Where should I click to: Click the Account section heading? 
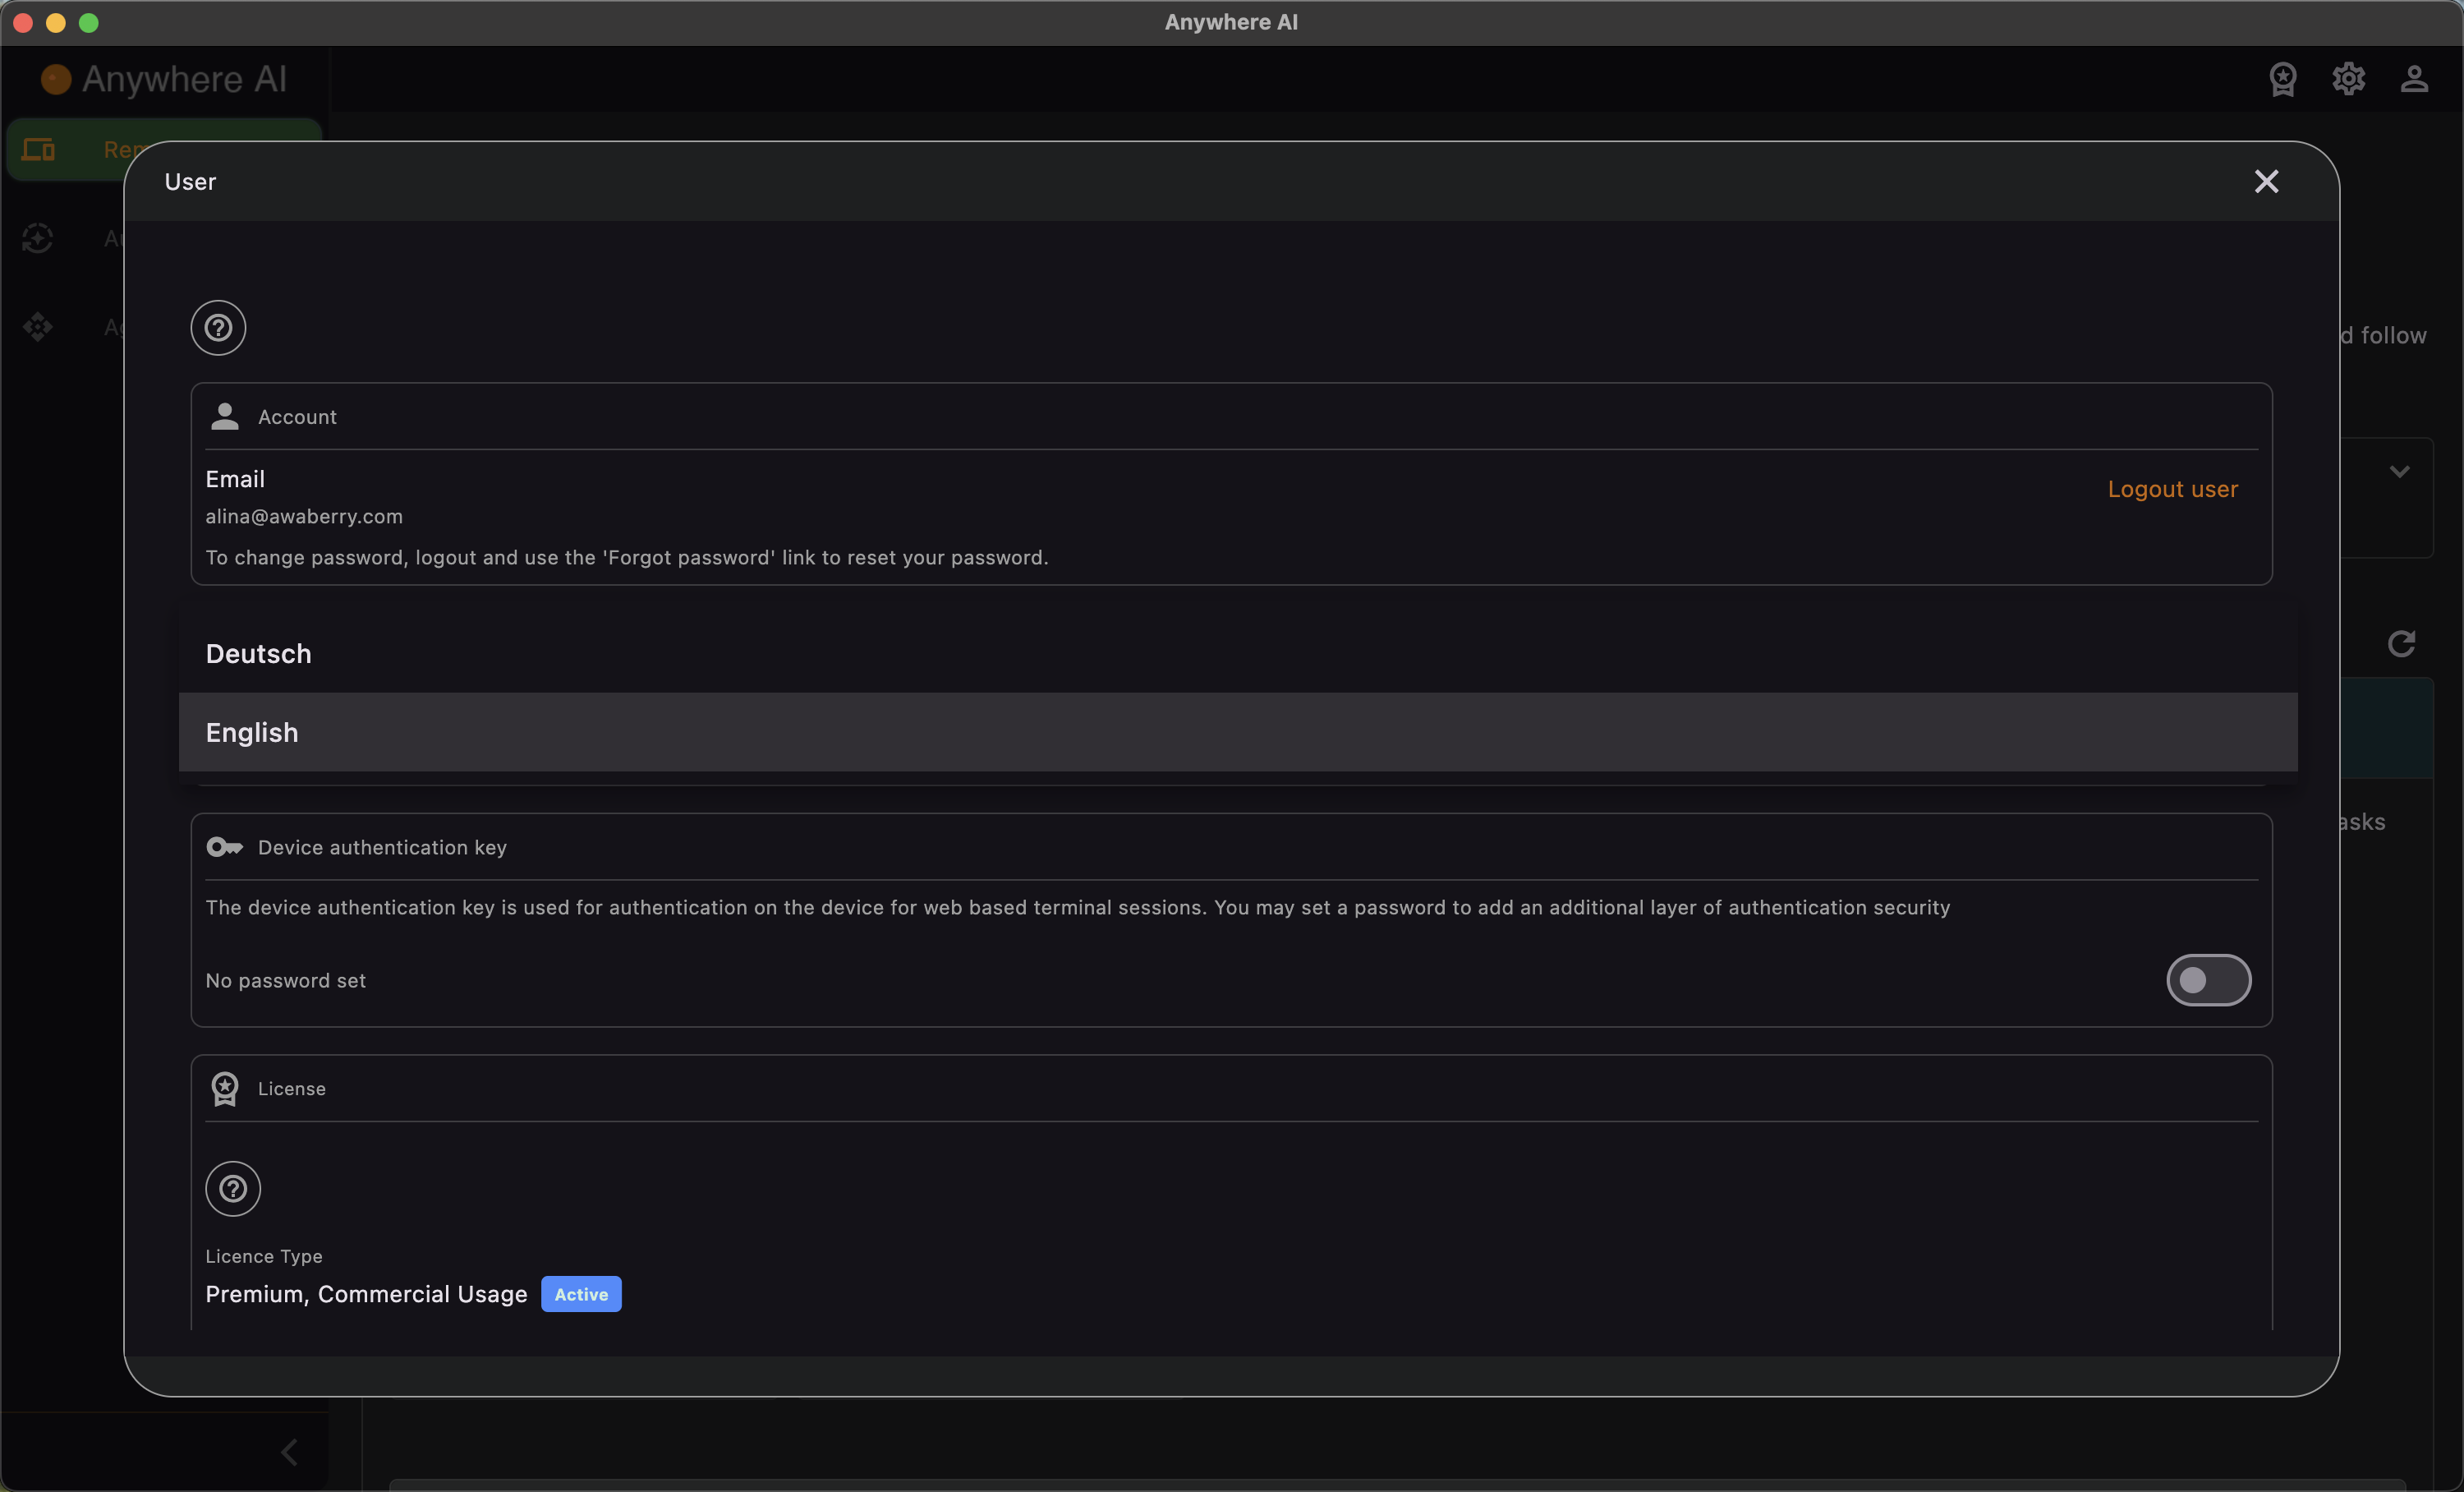click(297, 417)
